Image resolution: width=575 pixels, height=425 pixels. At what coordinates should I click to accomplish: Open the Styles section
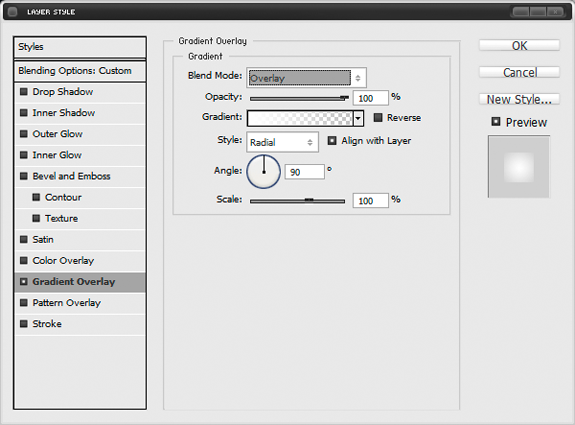80,47
